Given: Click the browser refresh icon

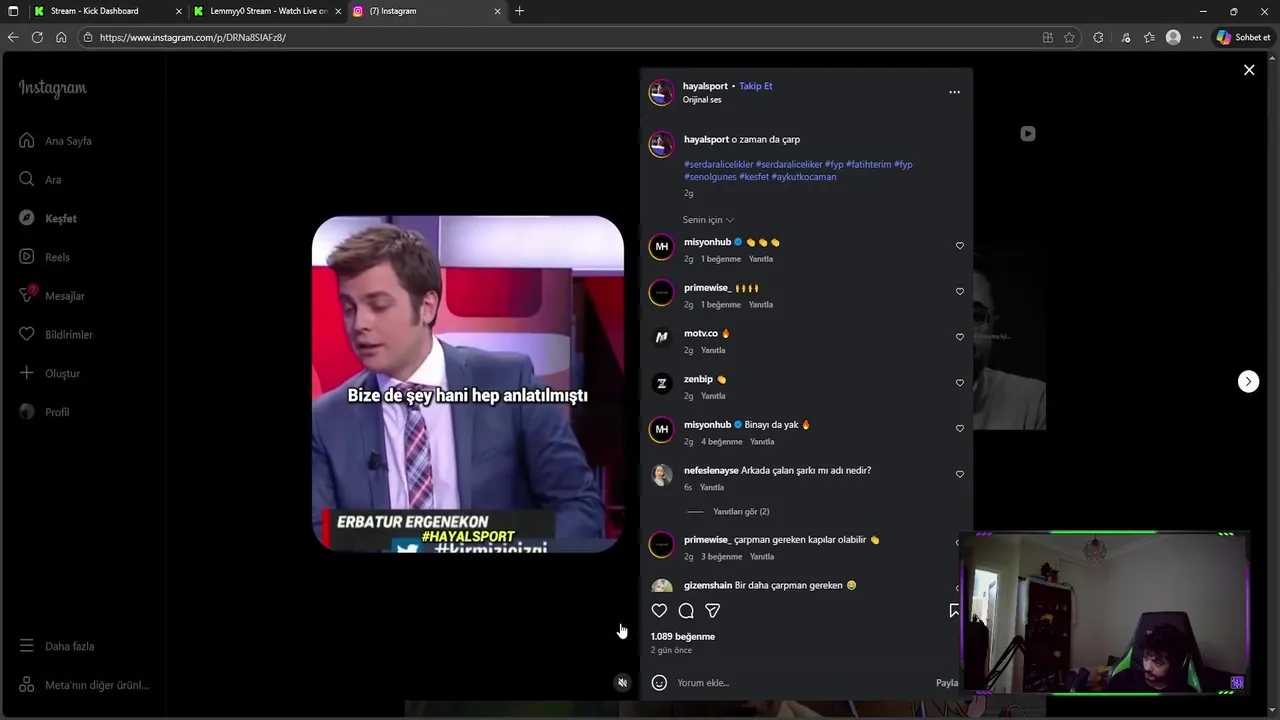Looking at the screenshot, I should [x=37, y=37].
